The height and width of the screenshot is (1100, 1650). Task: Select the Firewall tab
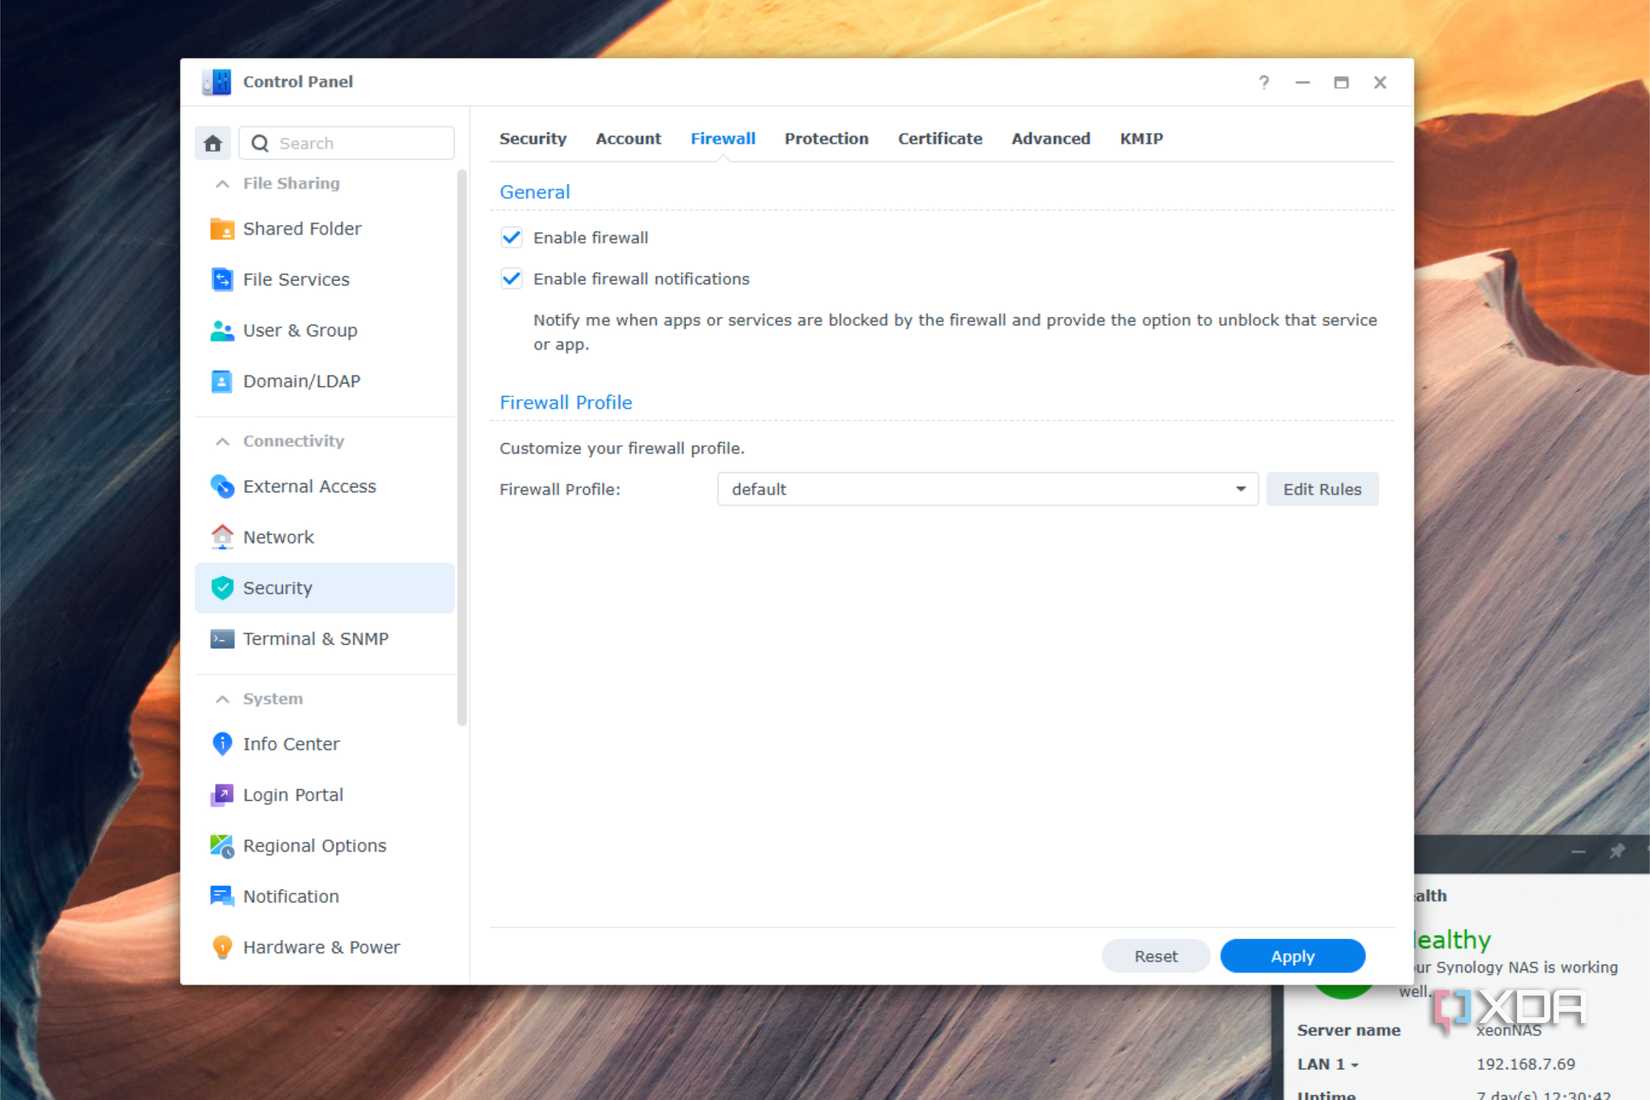[723, 139]
